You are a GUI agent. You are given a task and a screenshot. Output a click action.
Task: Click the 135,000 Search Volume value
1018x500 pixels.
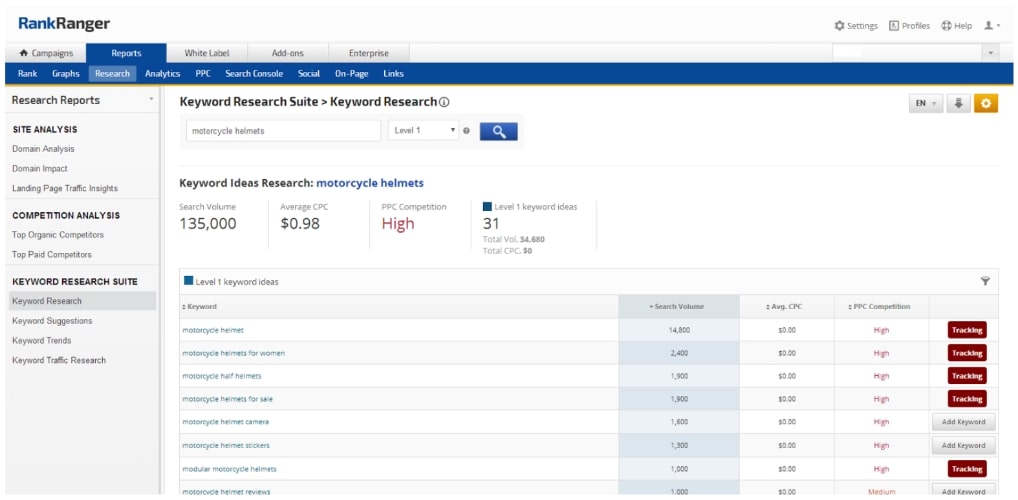tap(208, 224)
